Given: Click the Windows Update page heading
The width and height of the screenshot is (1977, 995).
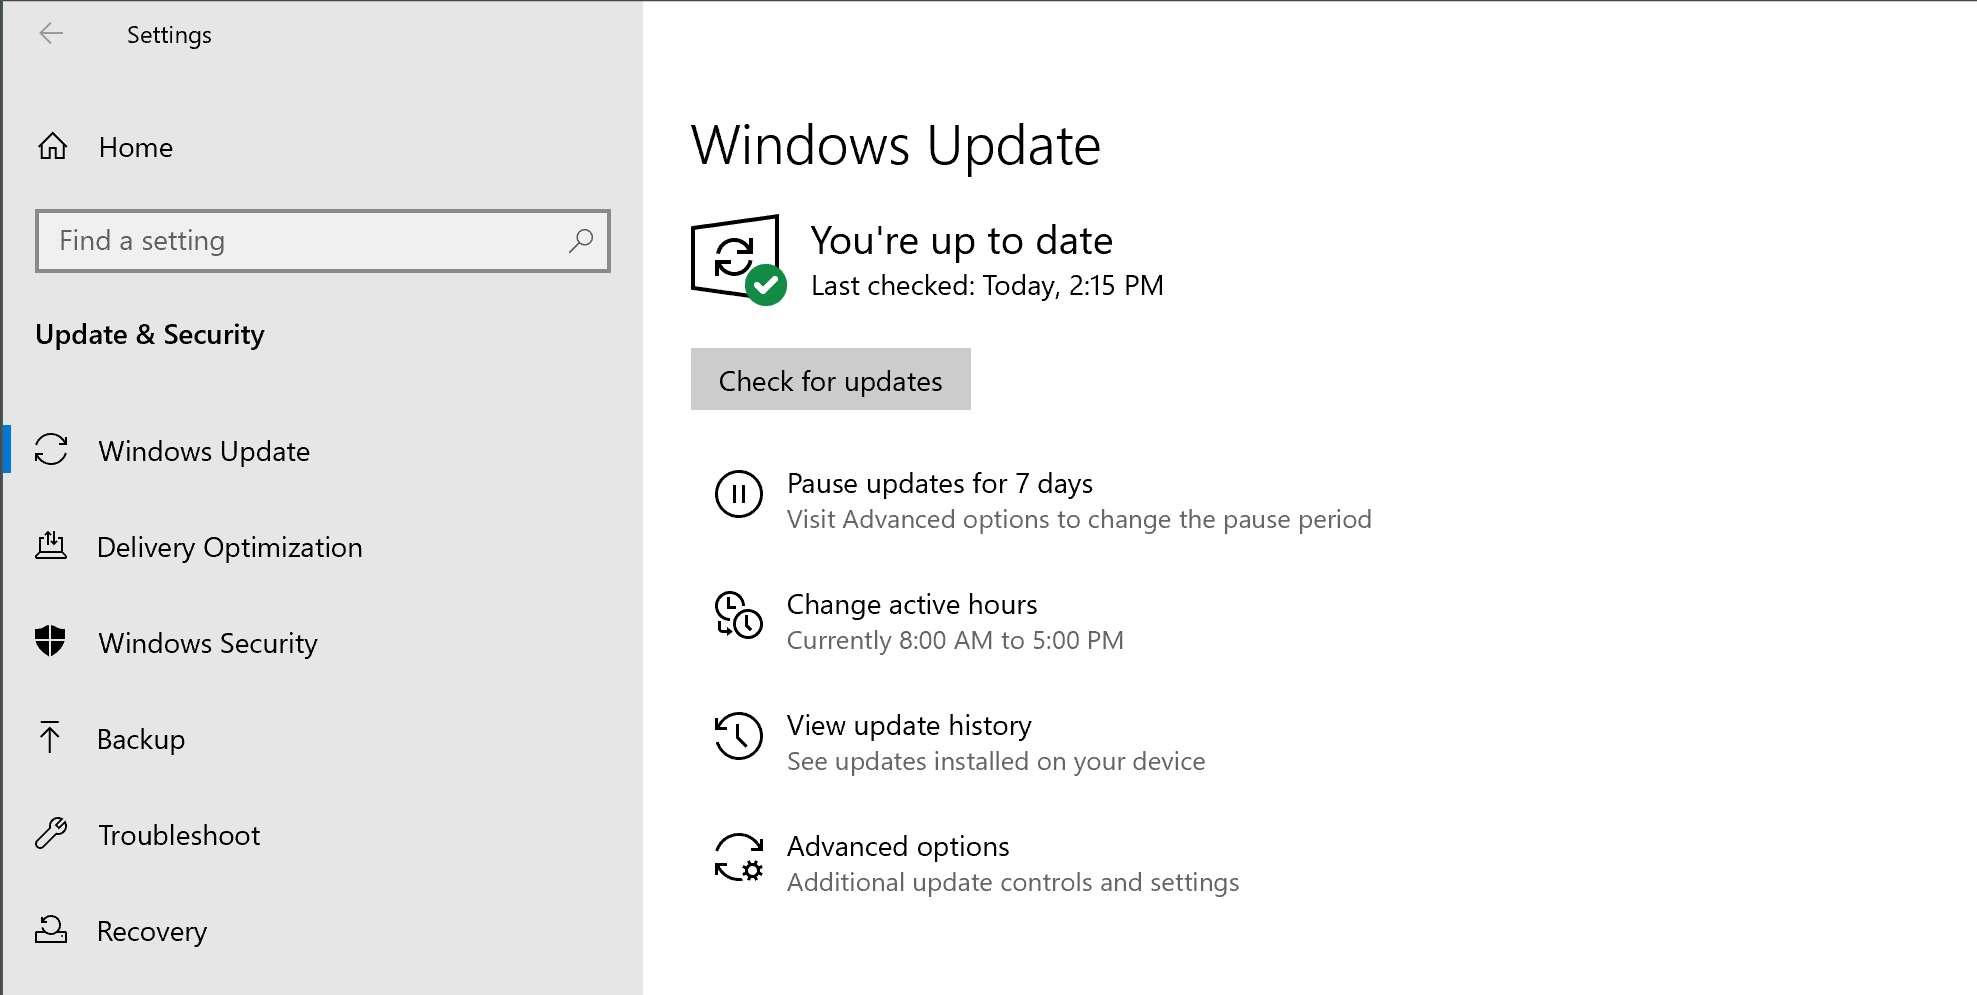Looking at the screenshot, I should (896, 146).
